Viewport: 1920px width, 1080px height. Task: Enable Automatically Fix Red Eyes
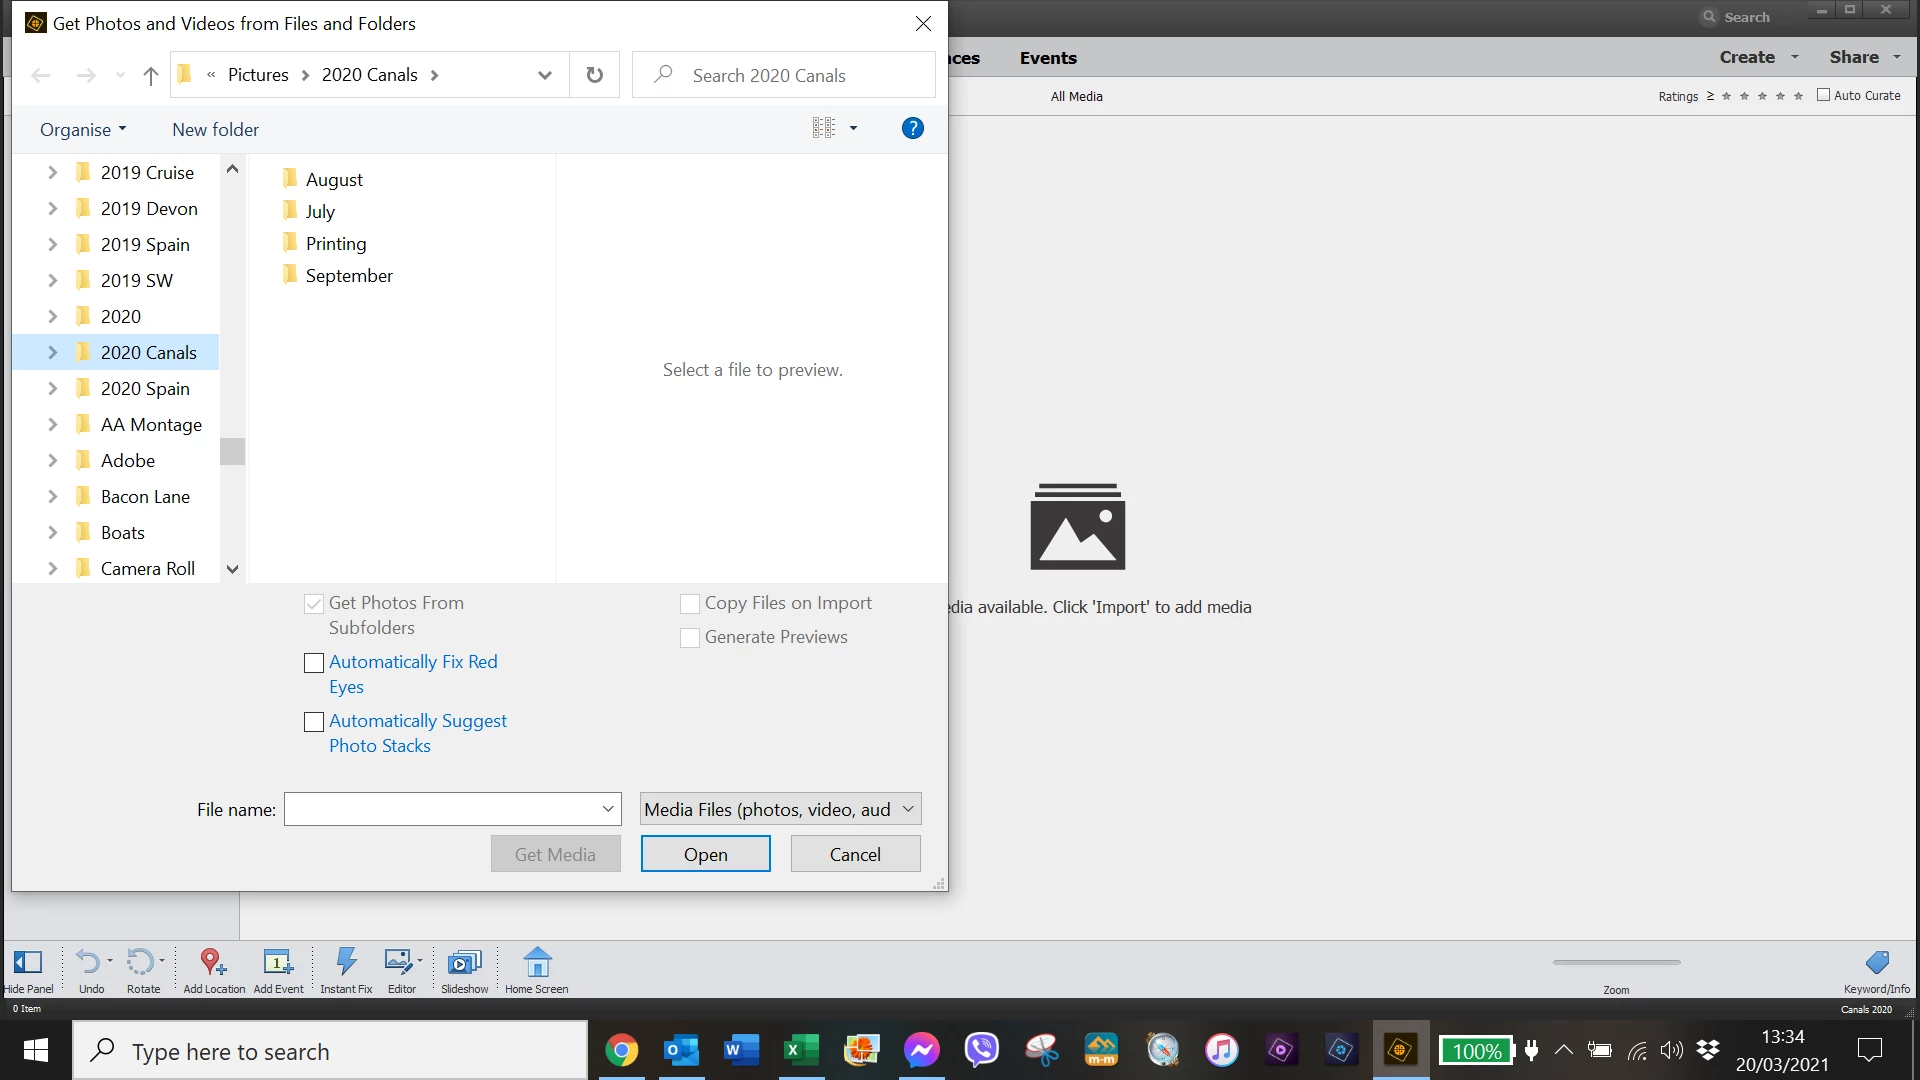coord(314,663)
